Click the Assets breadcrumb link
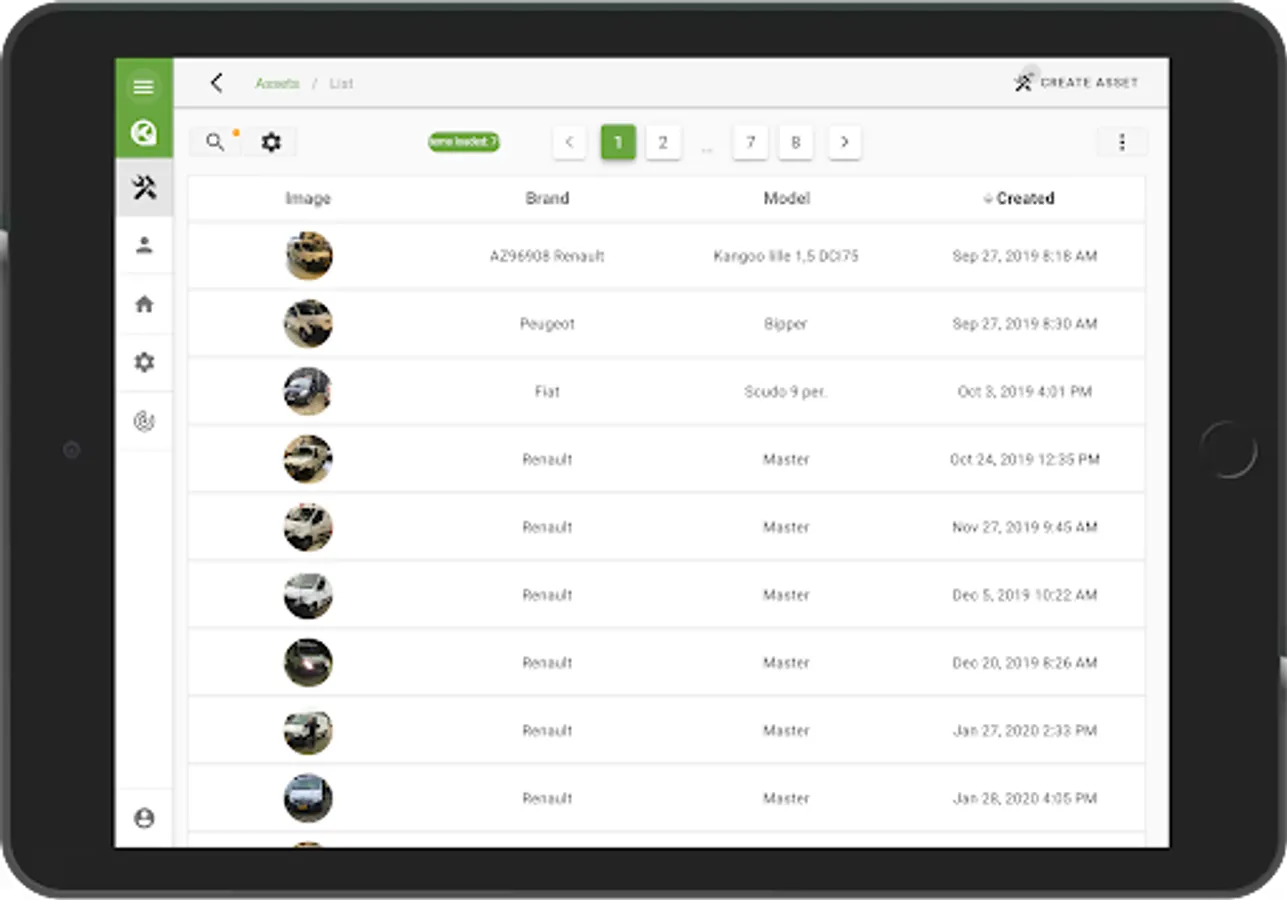This screenshot has height=900, width=1287. [277, 83]
